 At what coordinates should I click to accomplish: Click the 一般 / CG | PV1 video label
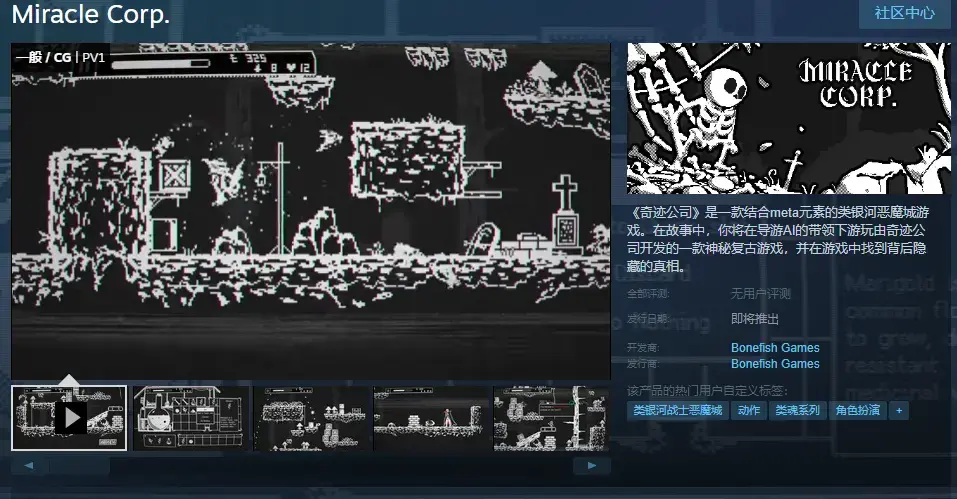(60, 57)
